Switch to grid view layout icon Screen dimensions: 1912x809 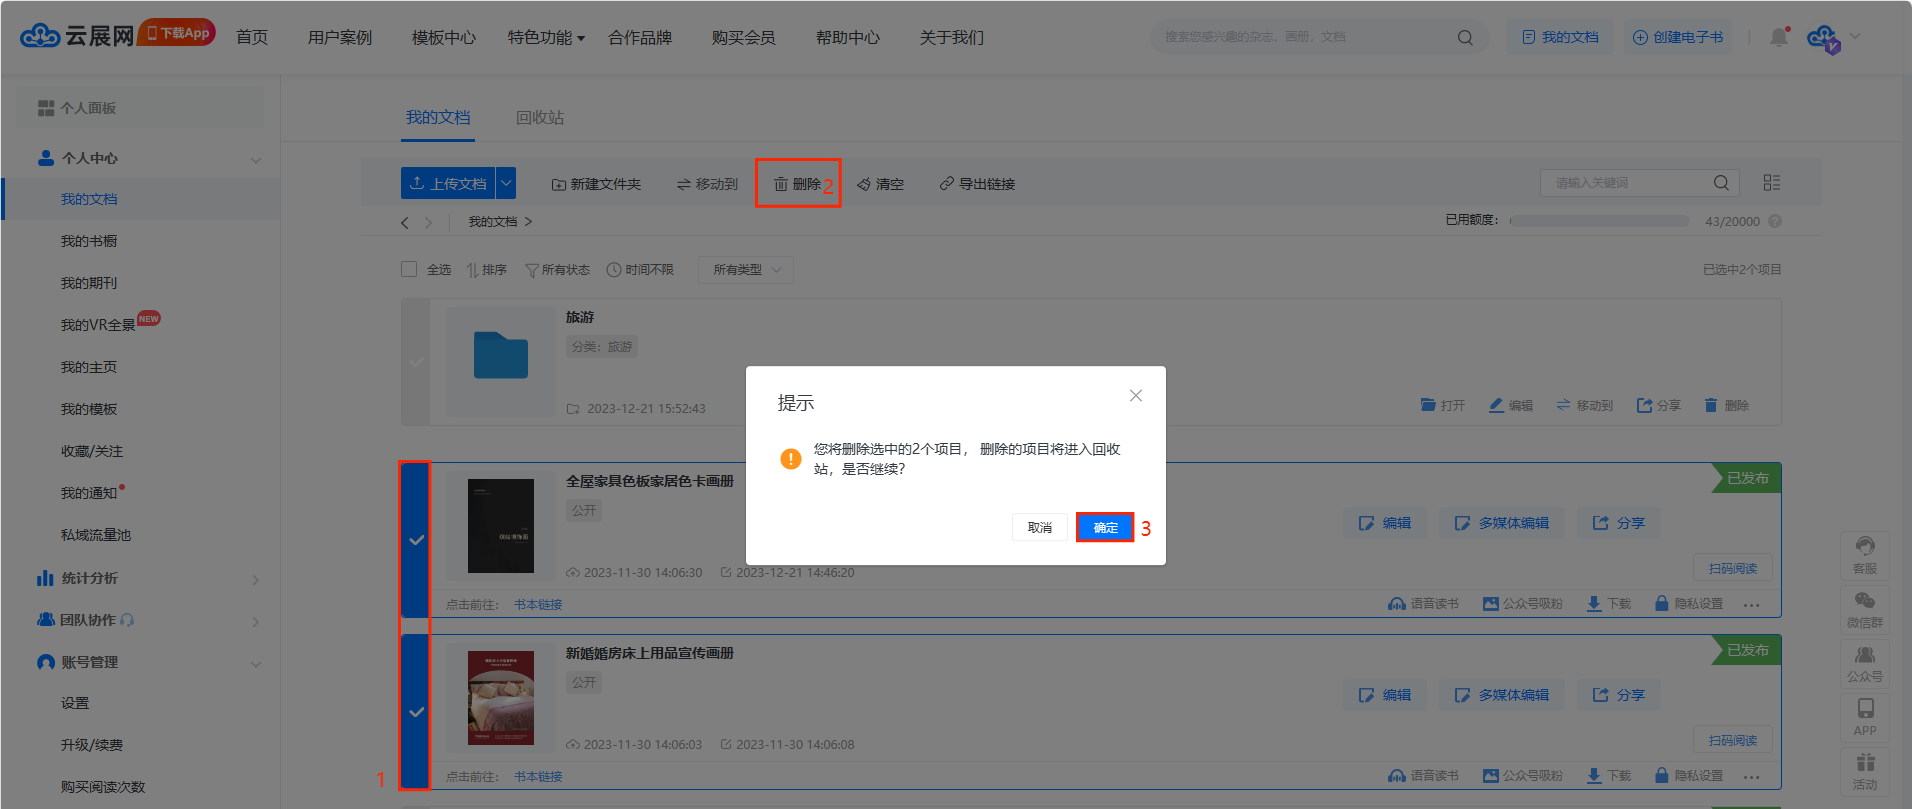tap(1771, 183)
